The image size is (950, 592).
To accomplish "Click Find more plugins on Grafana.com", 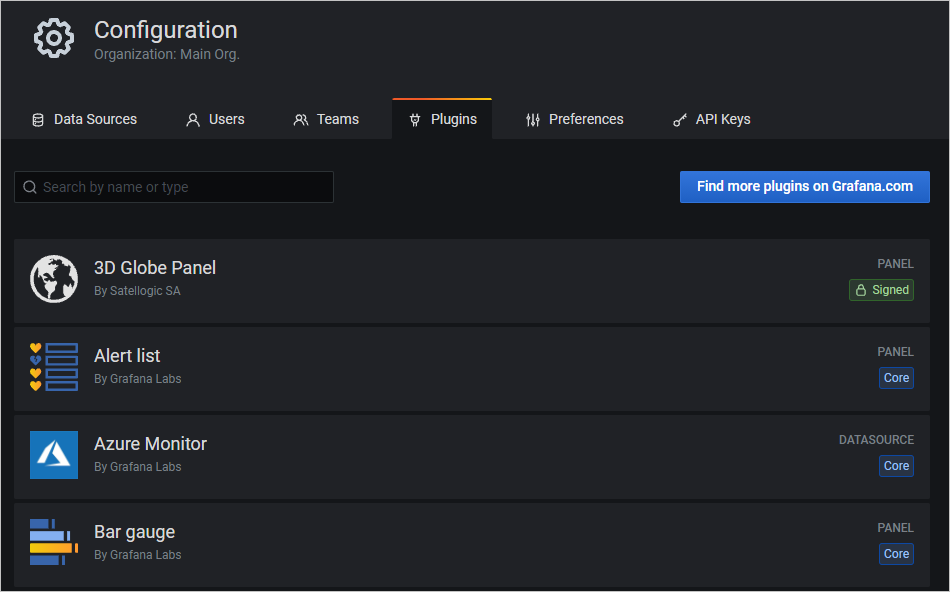I will (x=805, y=187).
